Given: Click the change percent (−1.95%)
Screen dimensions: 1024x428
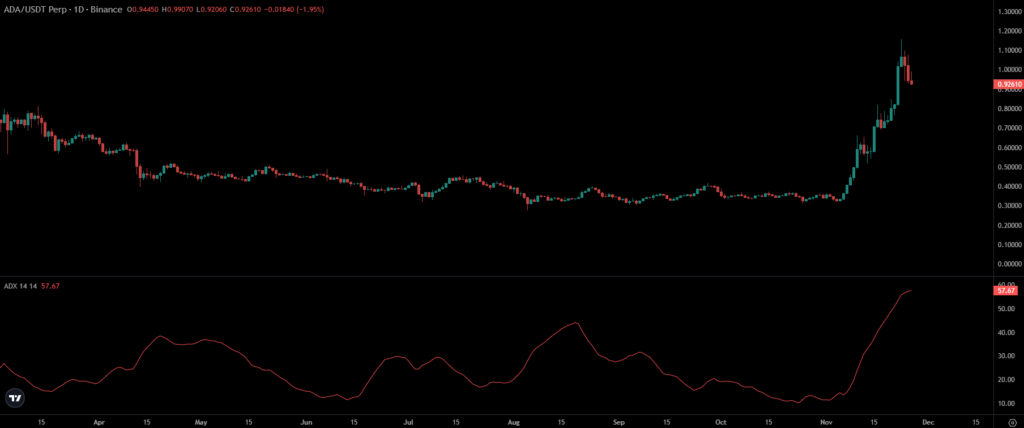Looking at the screenshot, I should click(311, 9).
